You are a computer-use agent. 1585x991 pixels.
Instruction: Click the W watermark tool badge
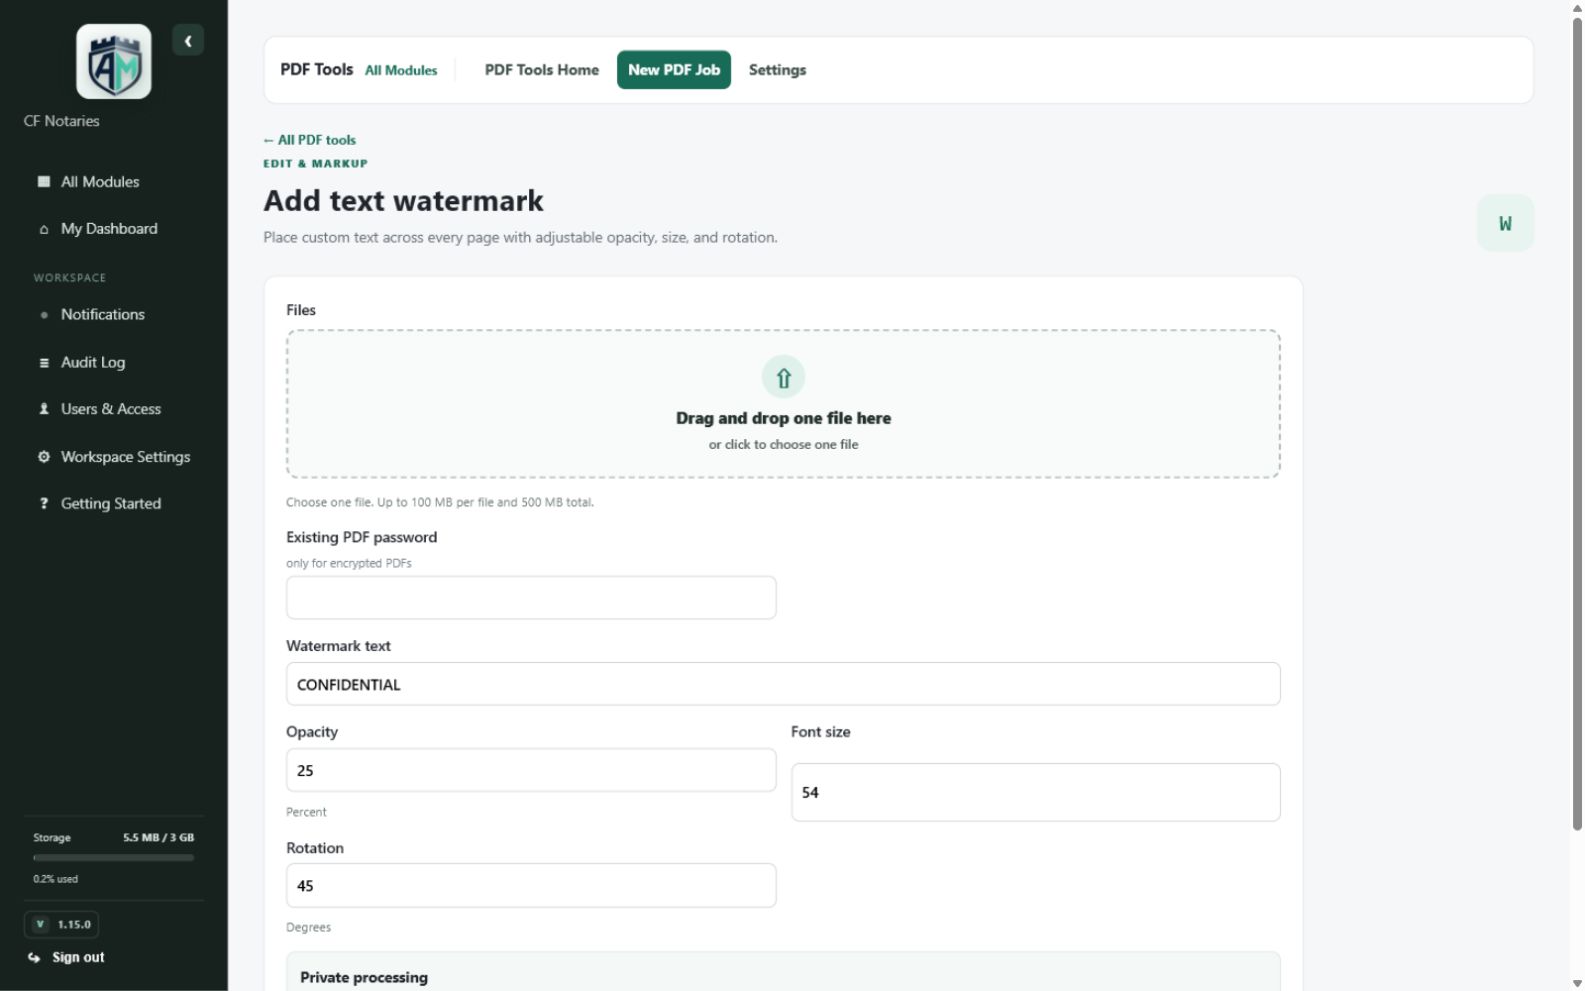coord(1505,223)
